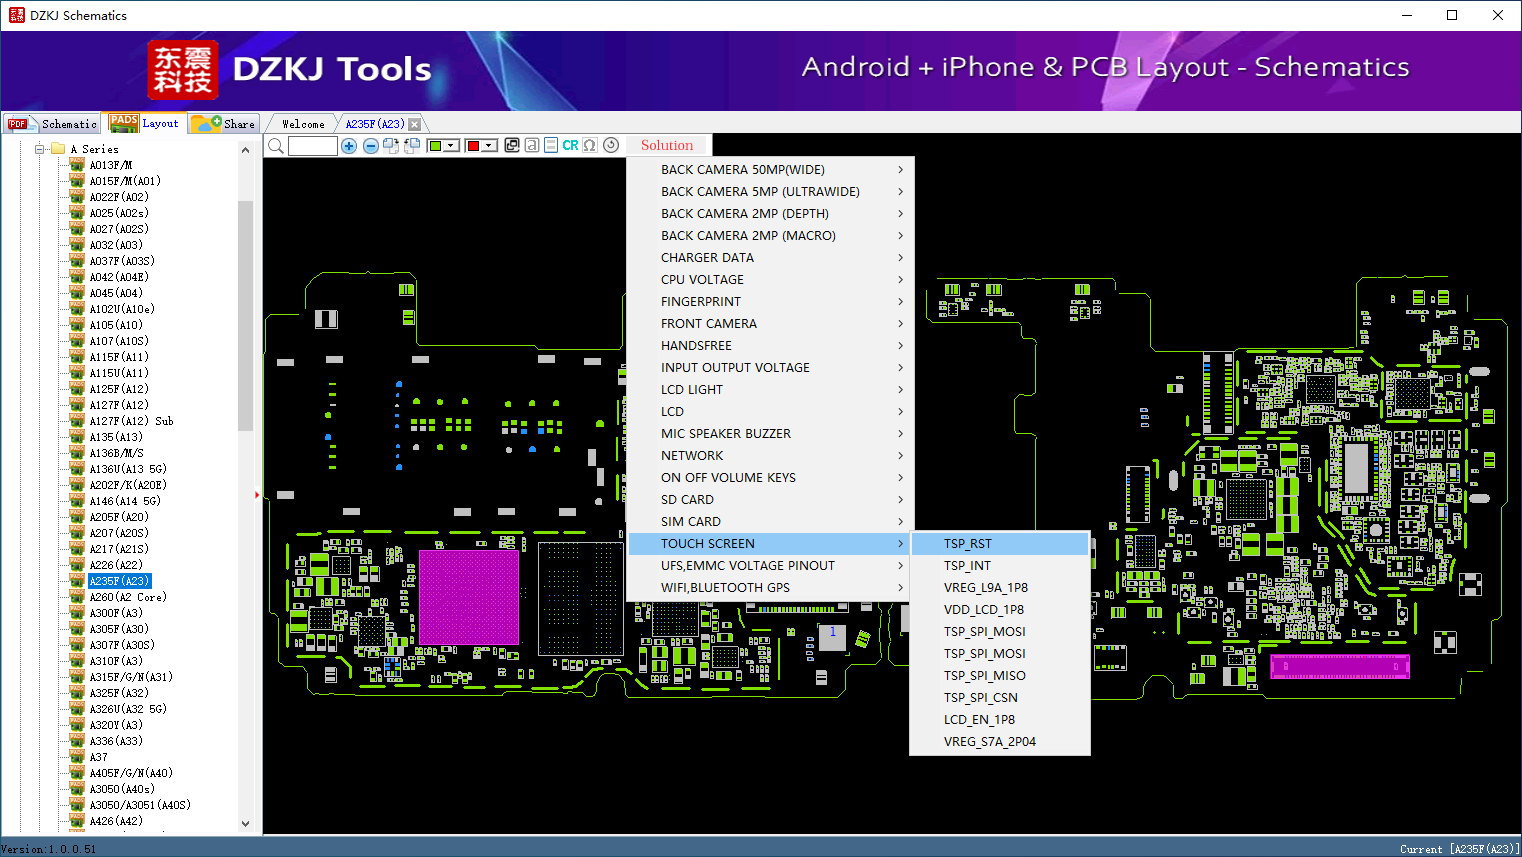
Task: Click the PADS icon beside A320Y(A3)
Action: 77,725
